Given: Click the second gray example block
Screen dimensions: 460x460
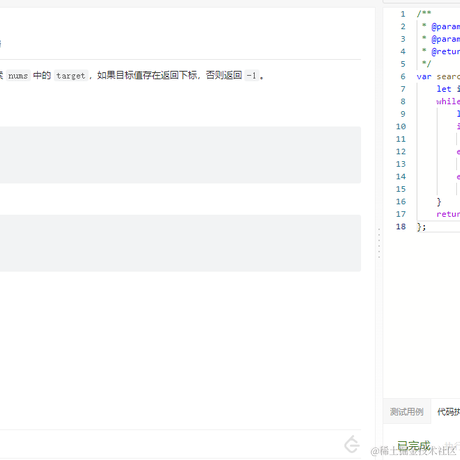Looking at the screenshot, I should 180,243.
